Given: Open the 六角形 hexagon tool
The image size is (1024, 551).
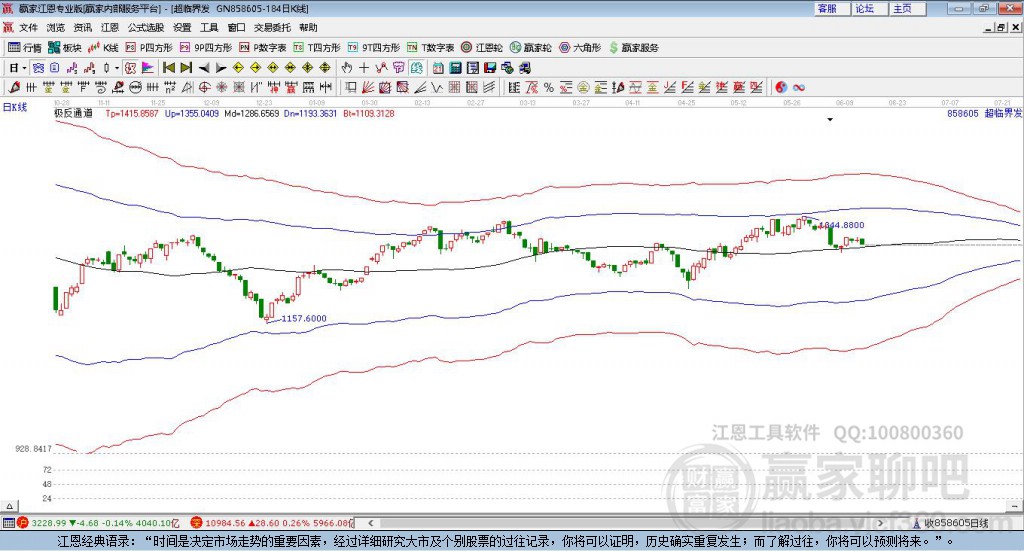Looking at the screenshot, I should coord(580,48).
